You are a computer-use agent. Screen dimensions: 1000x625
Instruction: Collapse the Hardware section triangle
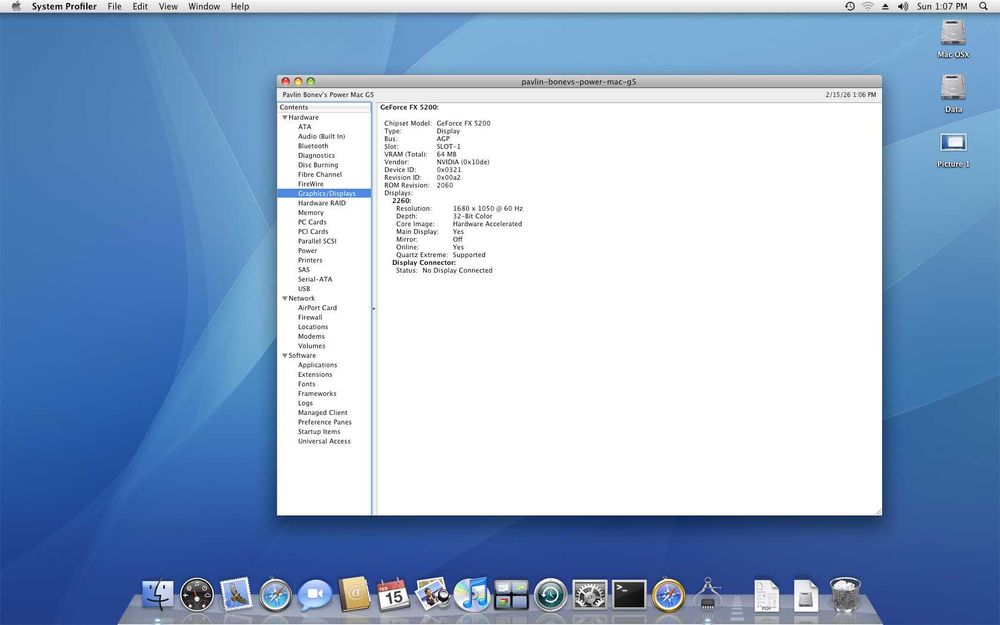tap(284, 117)
